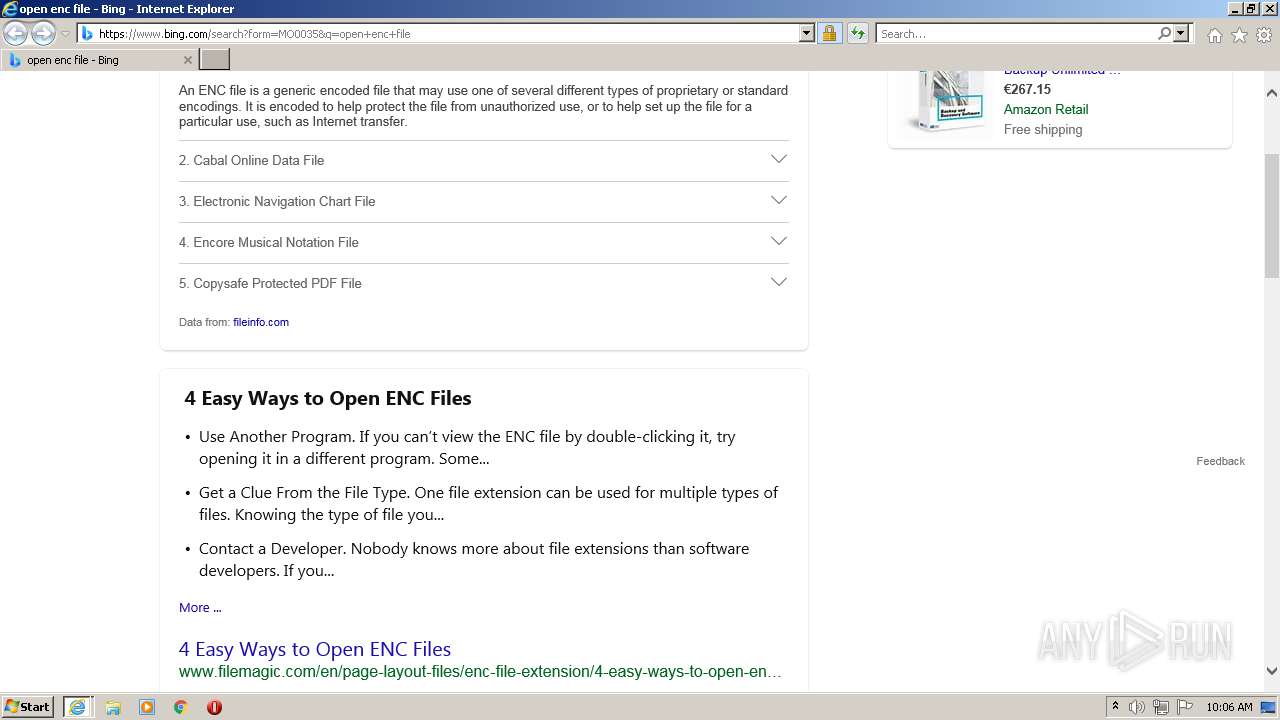The height and width of the screenshot is (720, 1280).
Task: Click the Bing URL in address bar
Action: pos(254,34)
